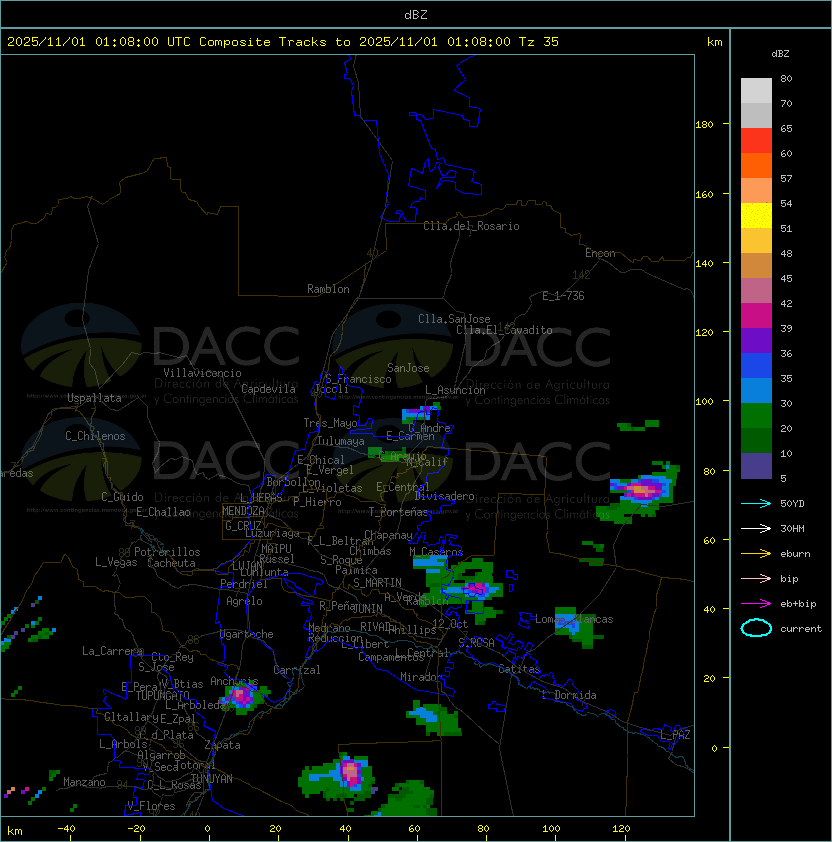832x842 pixels.
Task: Click the storm cell core near Anchoris
Action: coord(241,696)
